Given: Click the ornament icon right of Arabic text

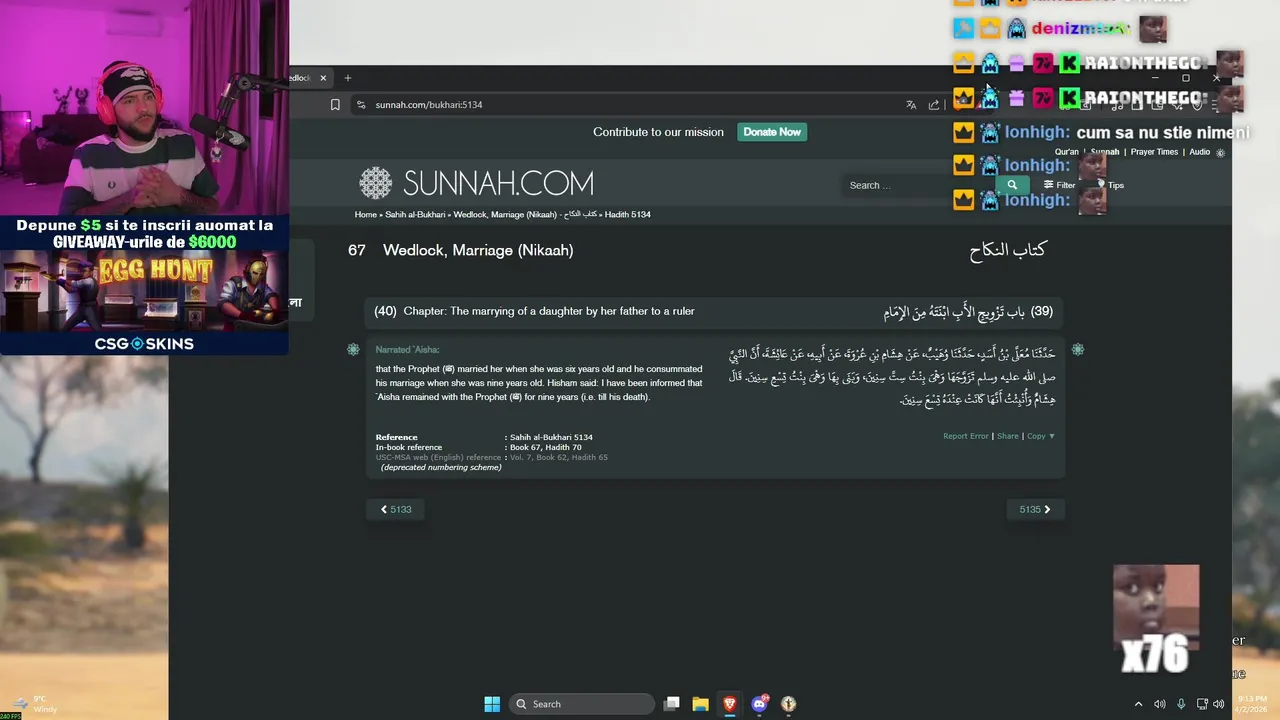Looking at the screenshot, I should coord(1077,349).
